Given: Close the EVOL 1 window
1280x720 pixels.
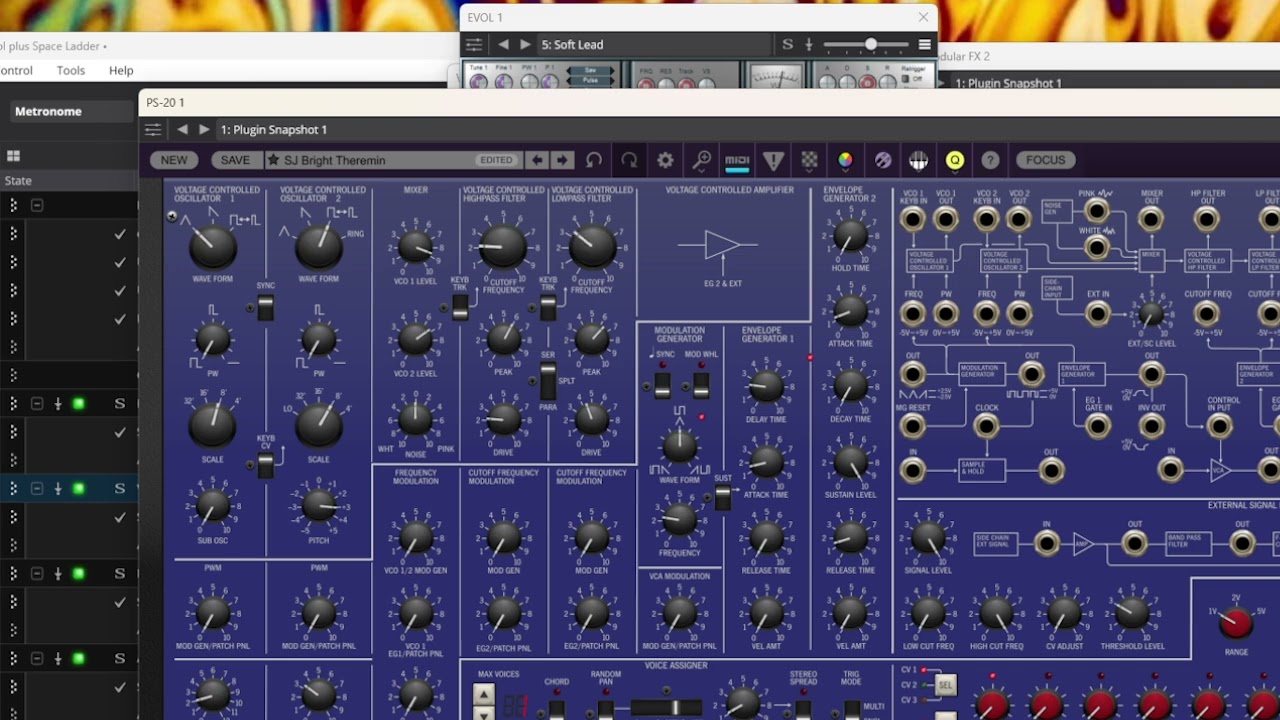Looking at the screenshot, I should (923, 17).
